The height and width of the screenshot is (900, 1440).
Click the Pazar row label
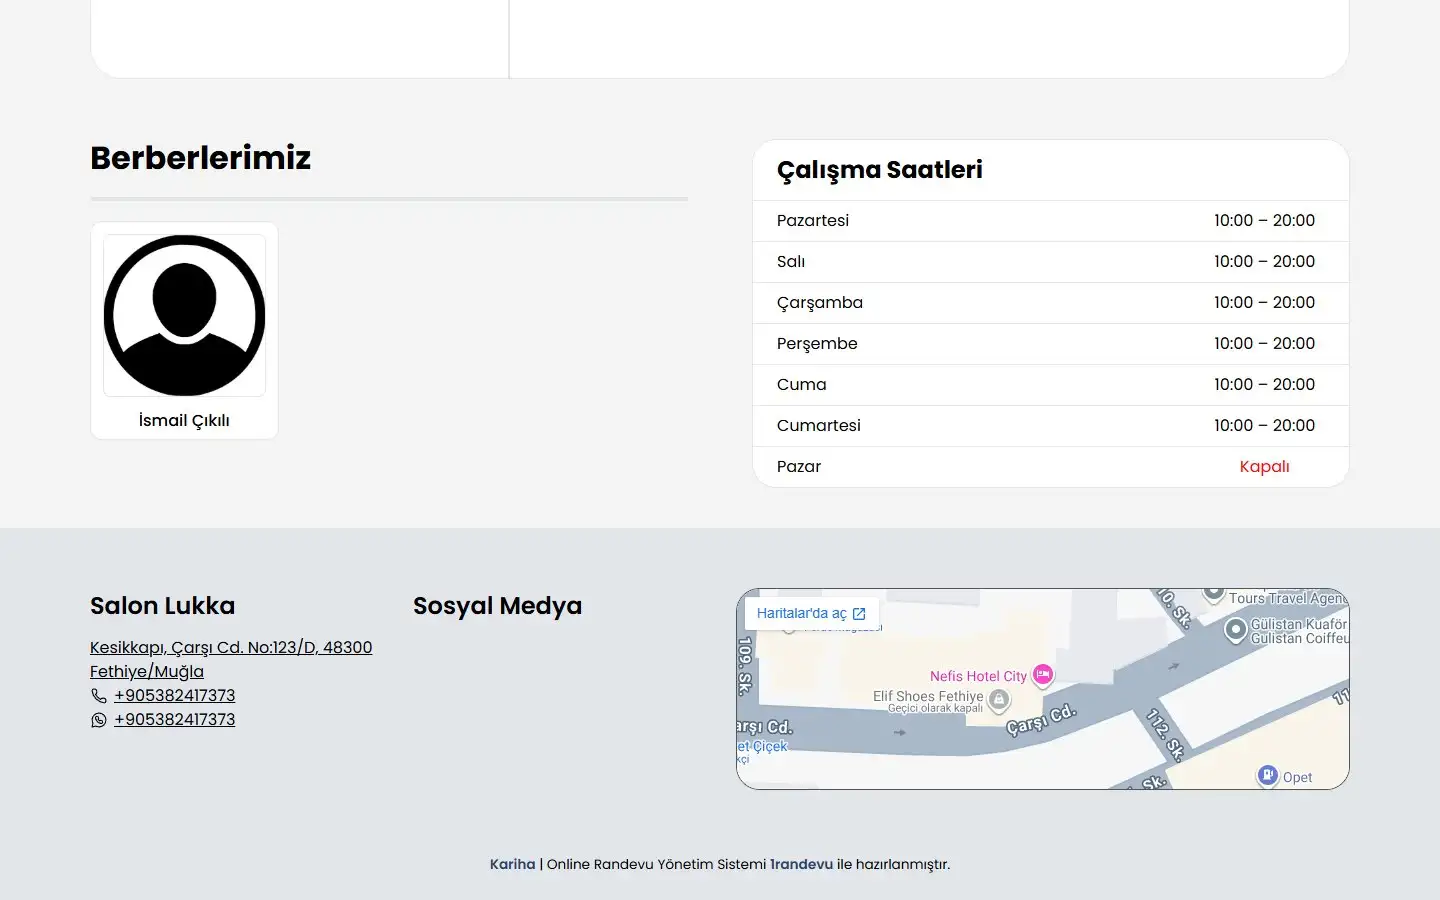tap(799, 466)
